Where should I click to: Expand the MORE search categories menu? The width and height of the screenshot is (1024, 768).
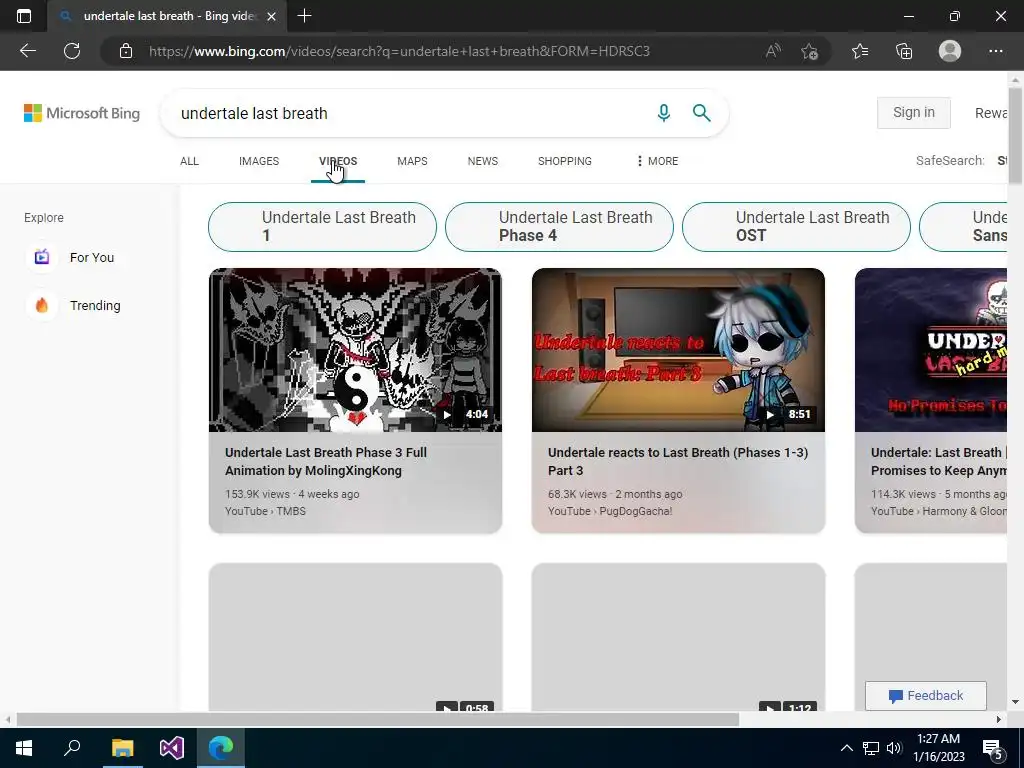(x=657, y=161)
